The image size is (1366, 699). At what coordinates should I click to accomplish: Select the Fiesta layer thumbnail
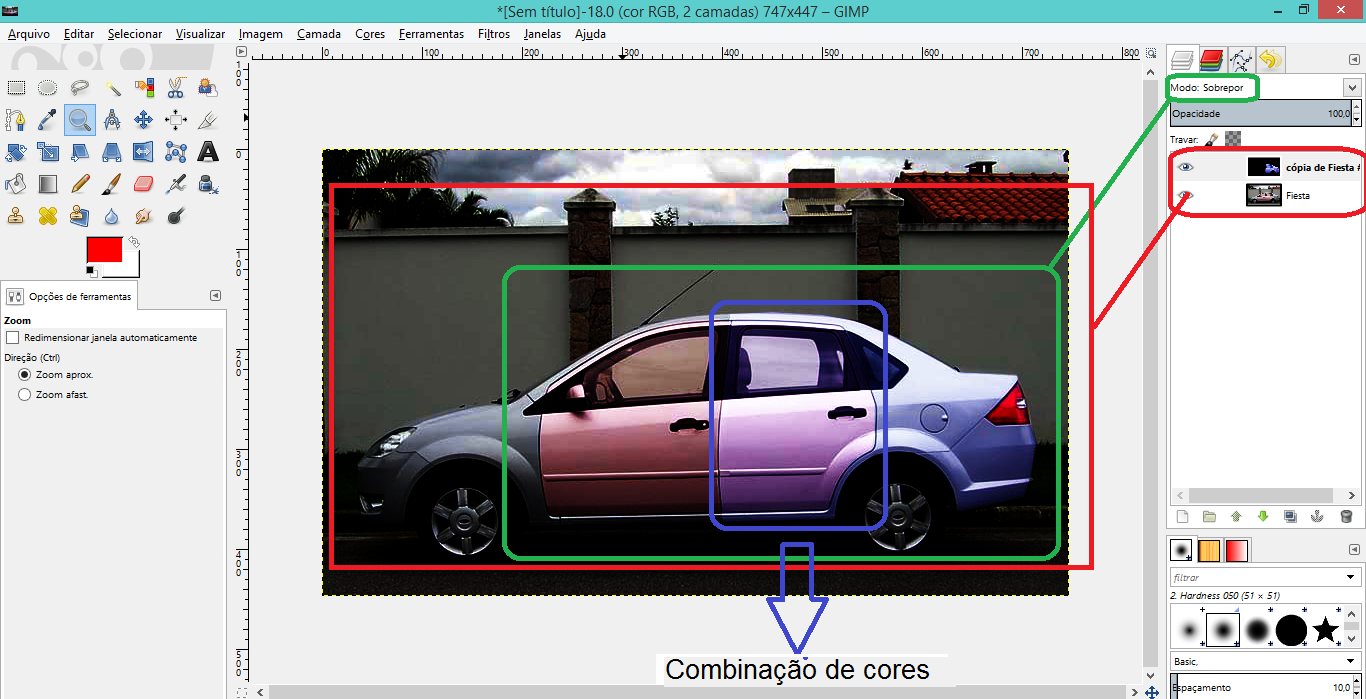(x=1263, y=195)
